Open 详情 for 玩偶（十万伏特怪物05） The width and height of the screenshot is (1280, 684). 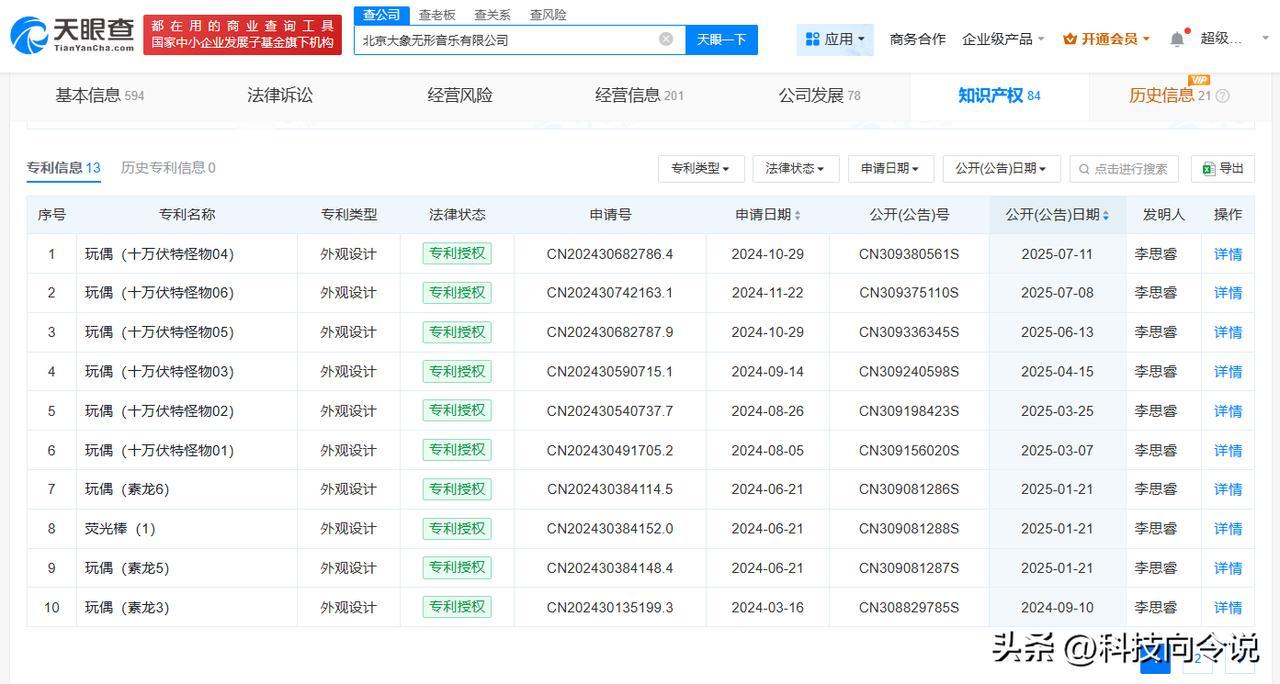coord(1228,332)
